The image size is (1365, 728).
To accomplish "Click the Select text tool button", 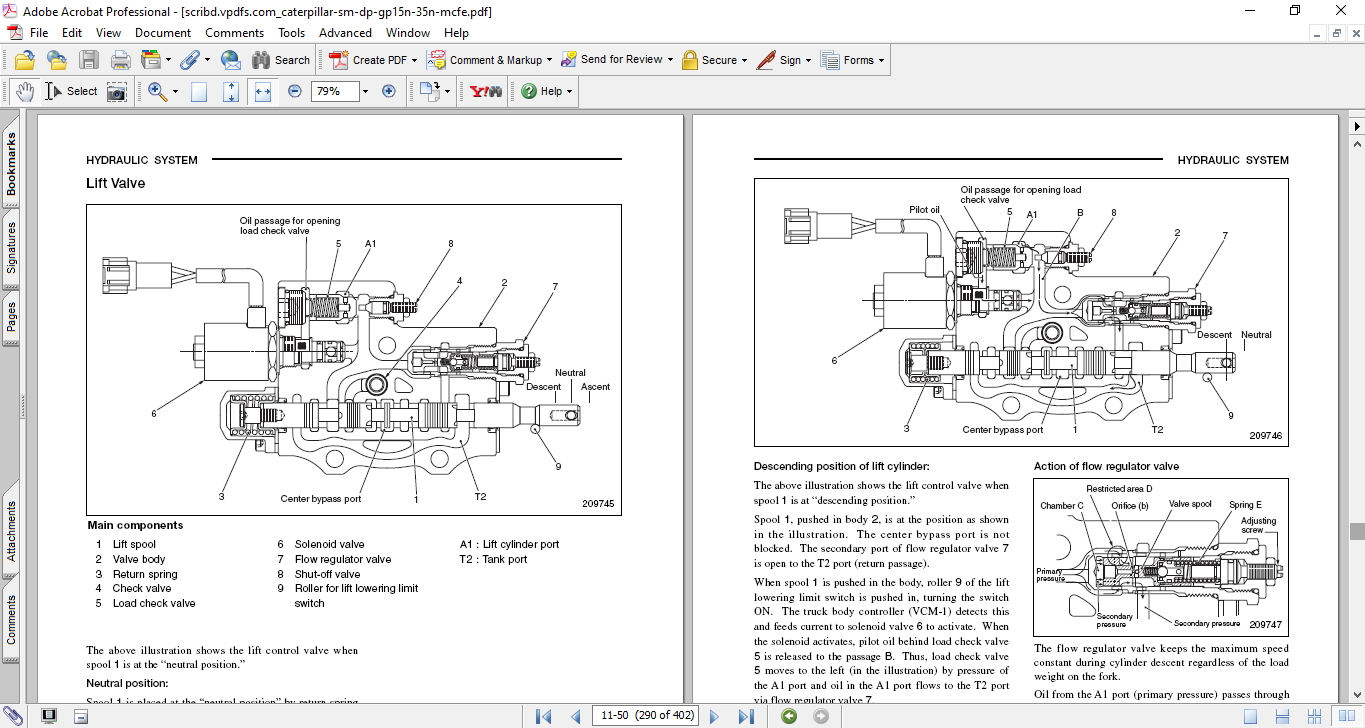I will 72,91.
